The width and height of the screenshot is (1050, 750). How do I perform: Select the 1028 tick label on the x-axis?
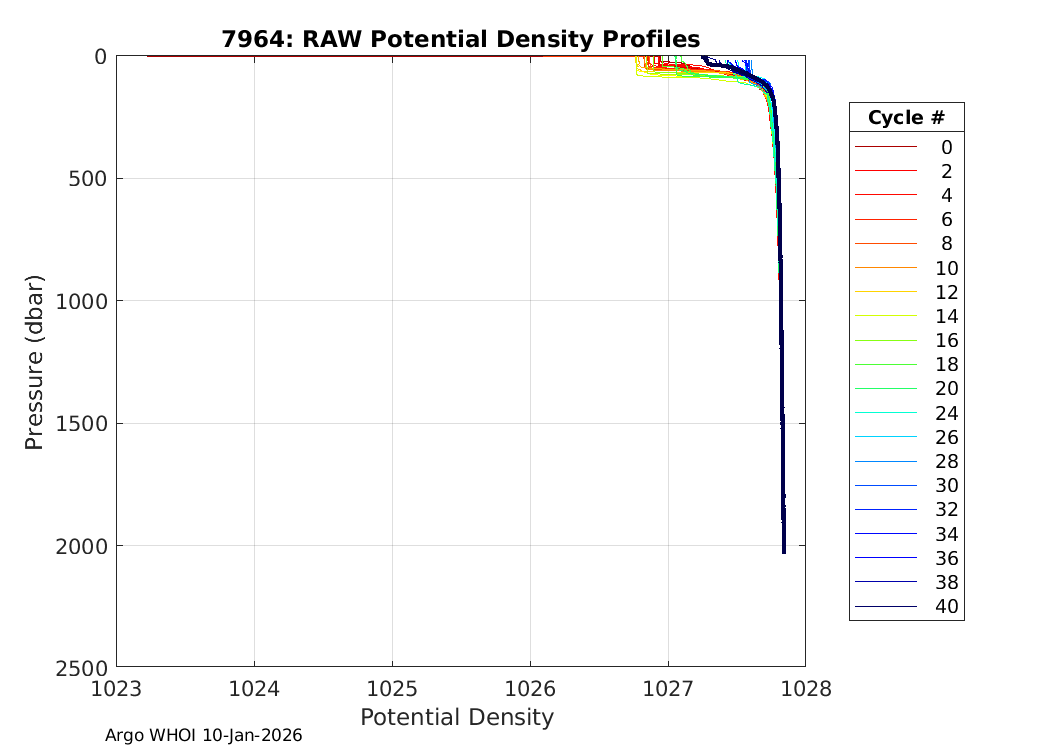click(805, 689)
